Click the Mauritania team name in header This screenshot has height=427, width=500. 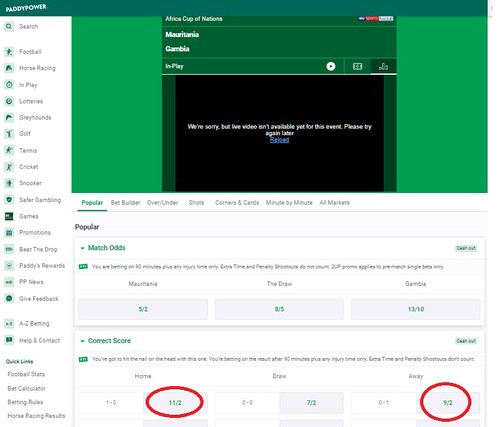point(182,34)
